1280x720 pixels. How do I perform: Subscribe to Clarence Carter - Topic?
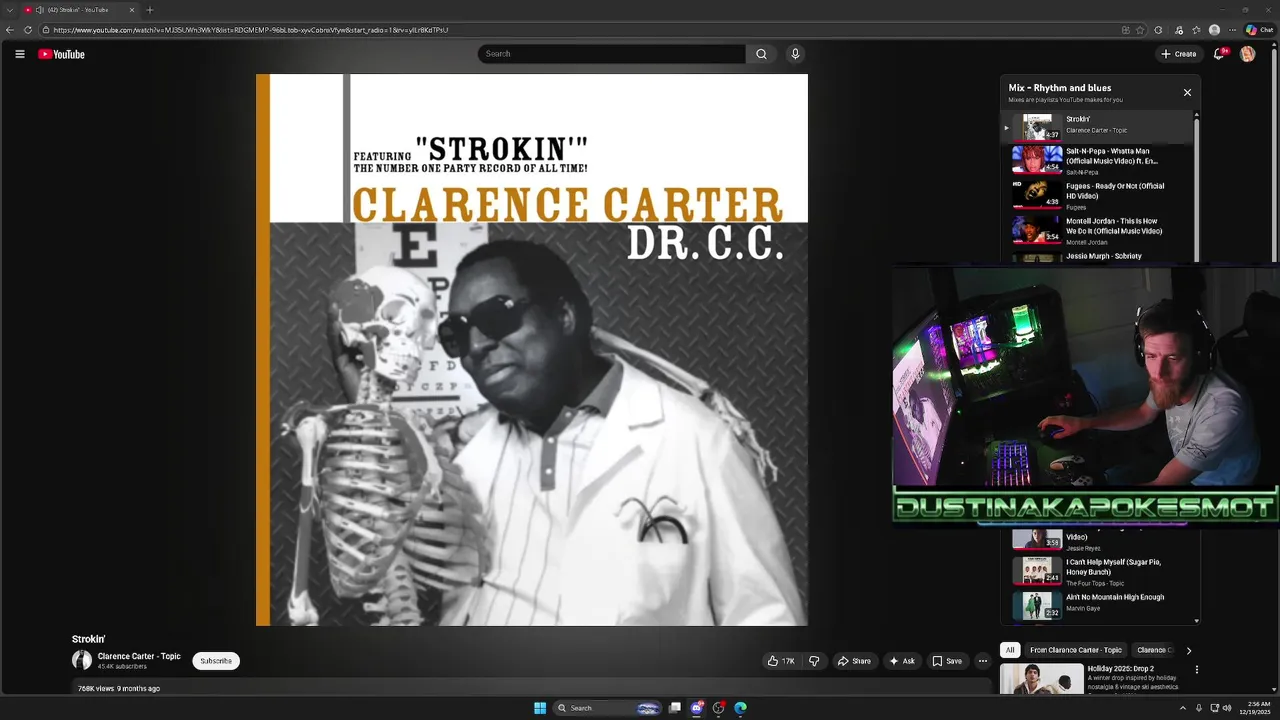[x=216, y=661]
